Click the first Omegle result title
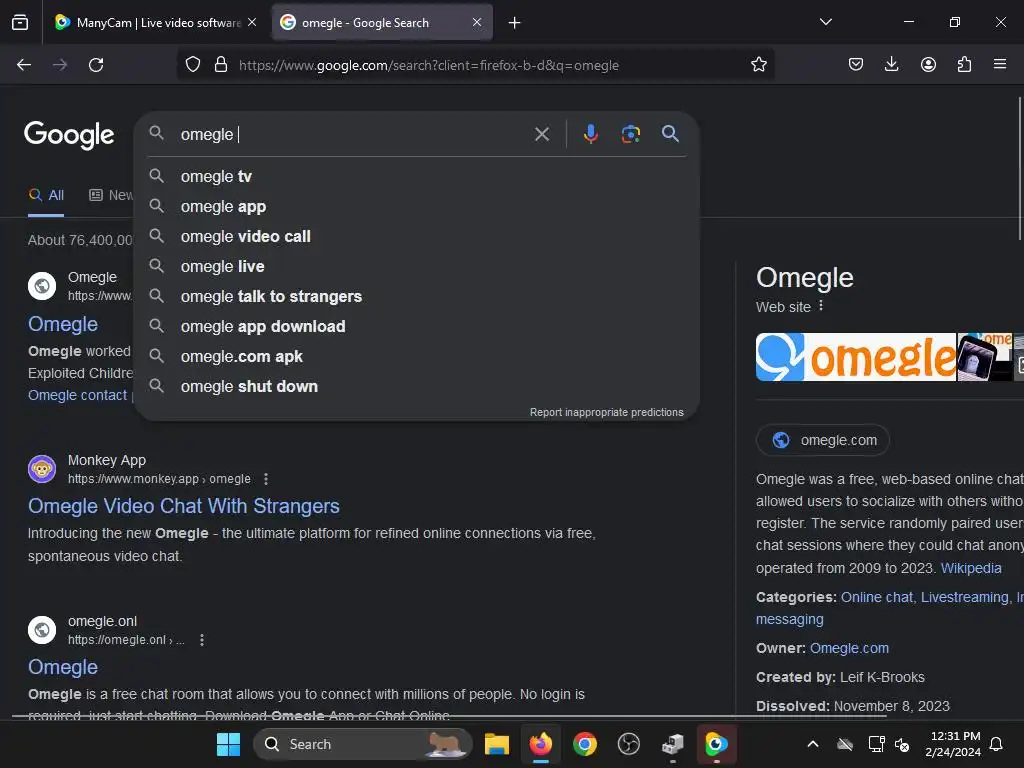This screenshot has width=1024, height=768. tap(63, 324)
